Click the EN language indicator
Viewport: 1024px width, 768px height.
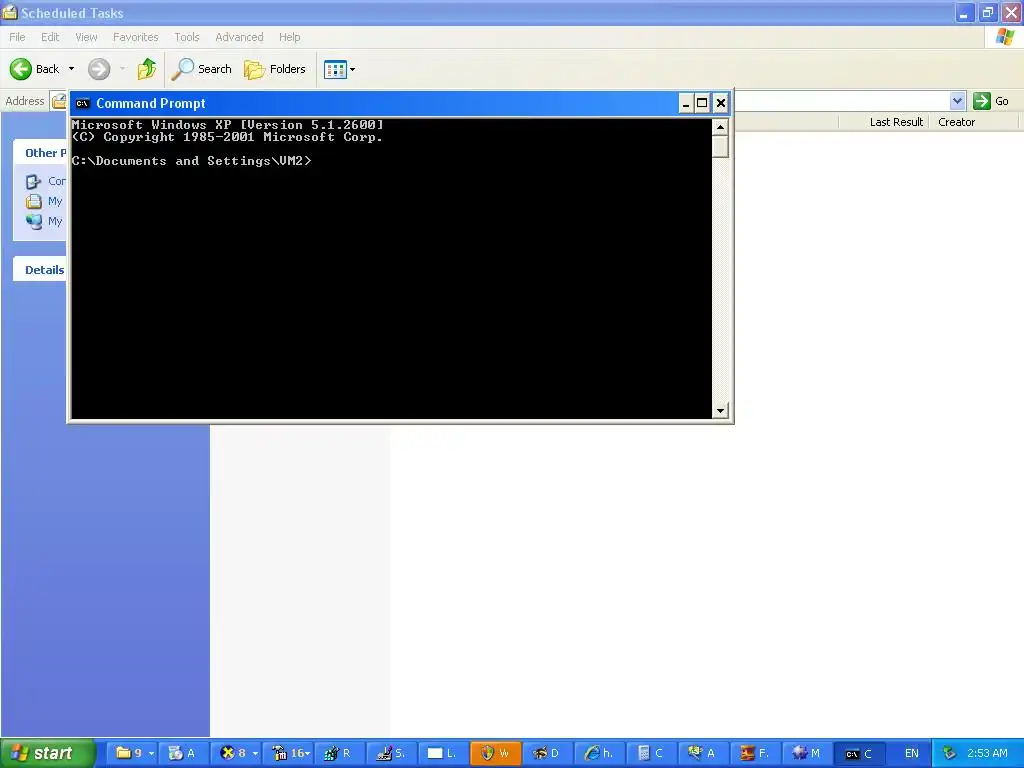(912, 754)
